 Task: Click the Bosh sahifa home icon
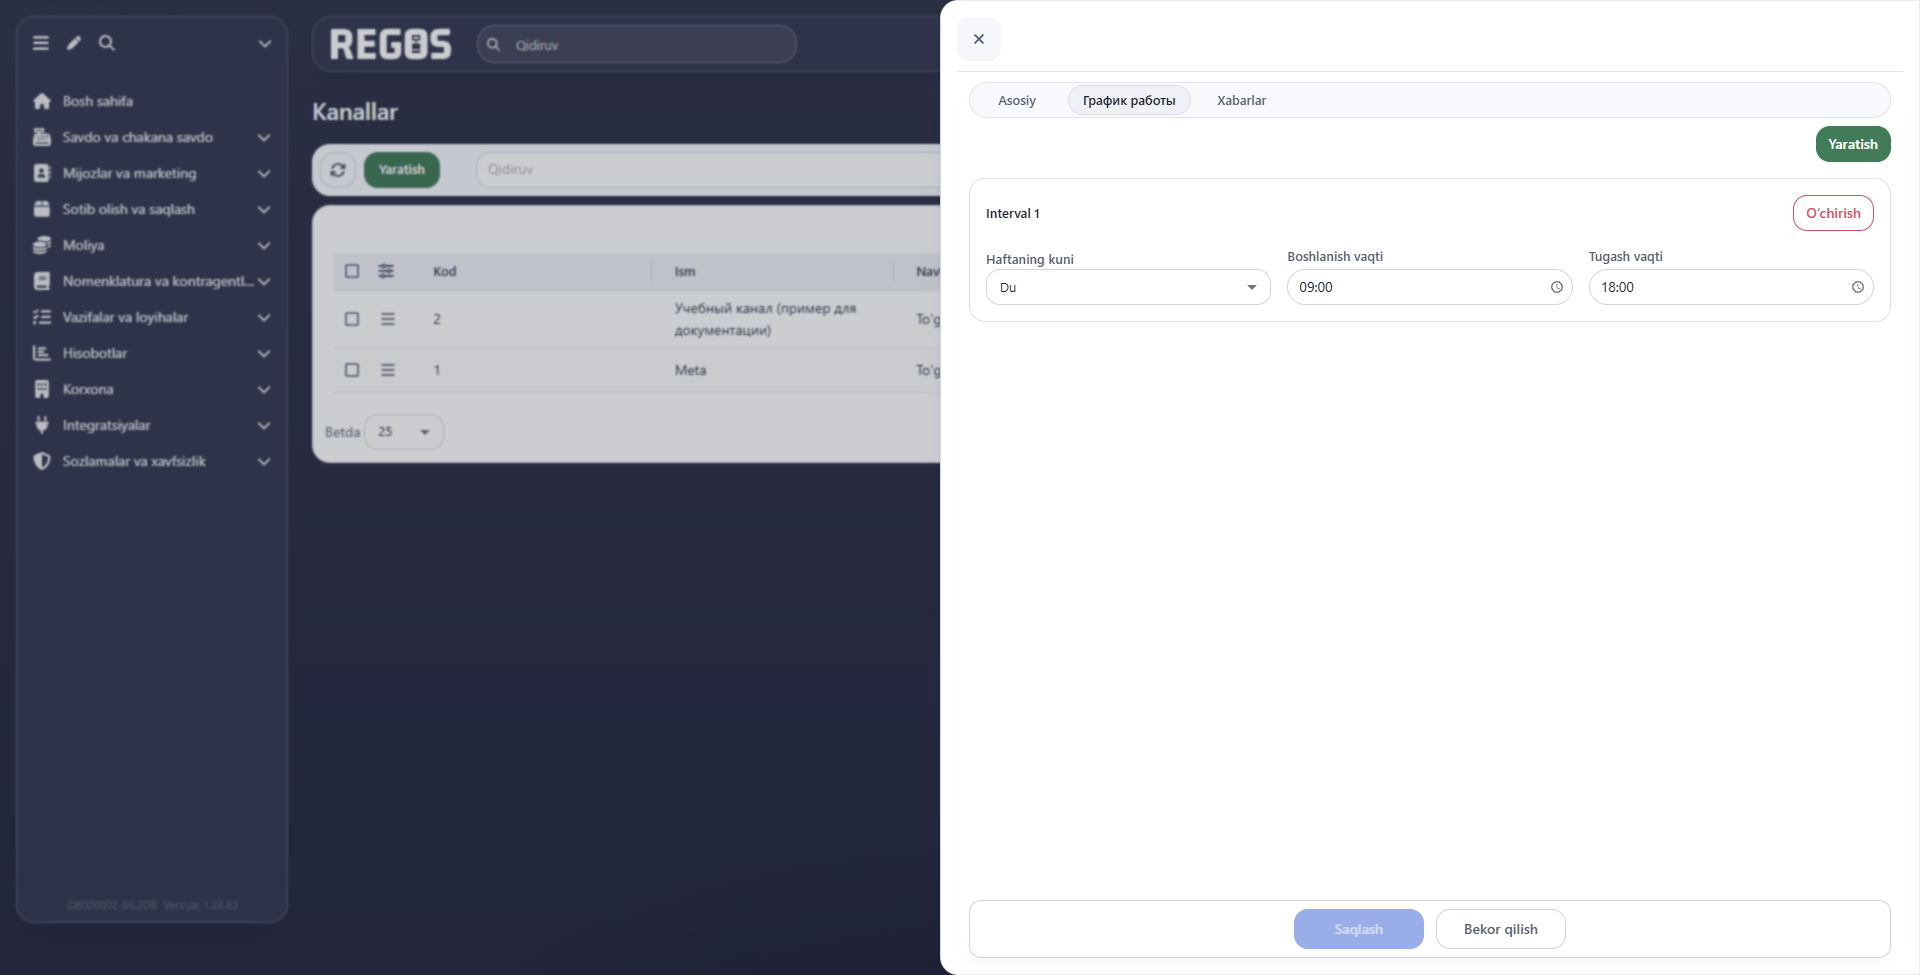[x=42, y=101]
